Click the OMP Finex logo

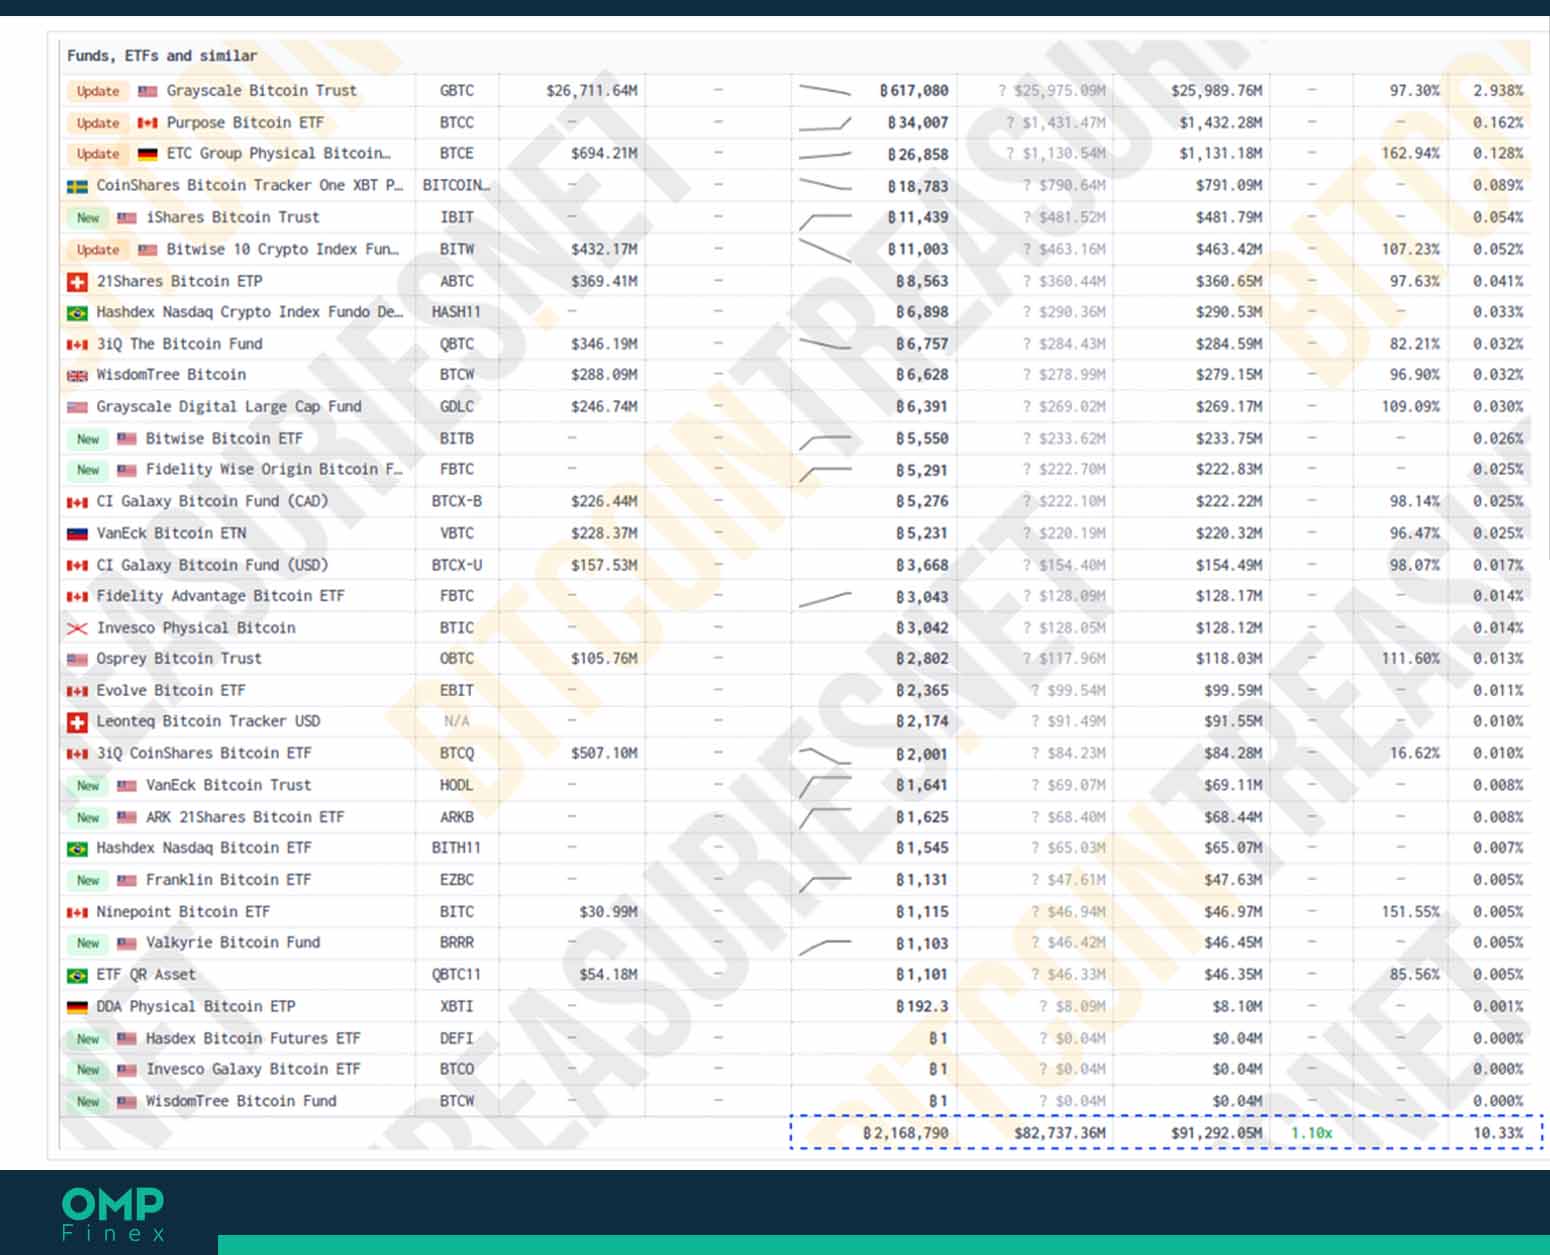pyautogui.click(x=113, y=1214)
